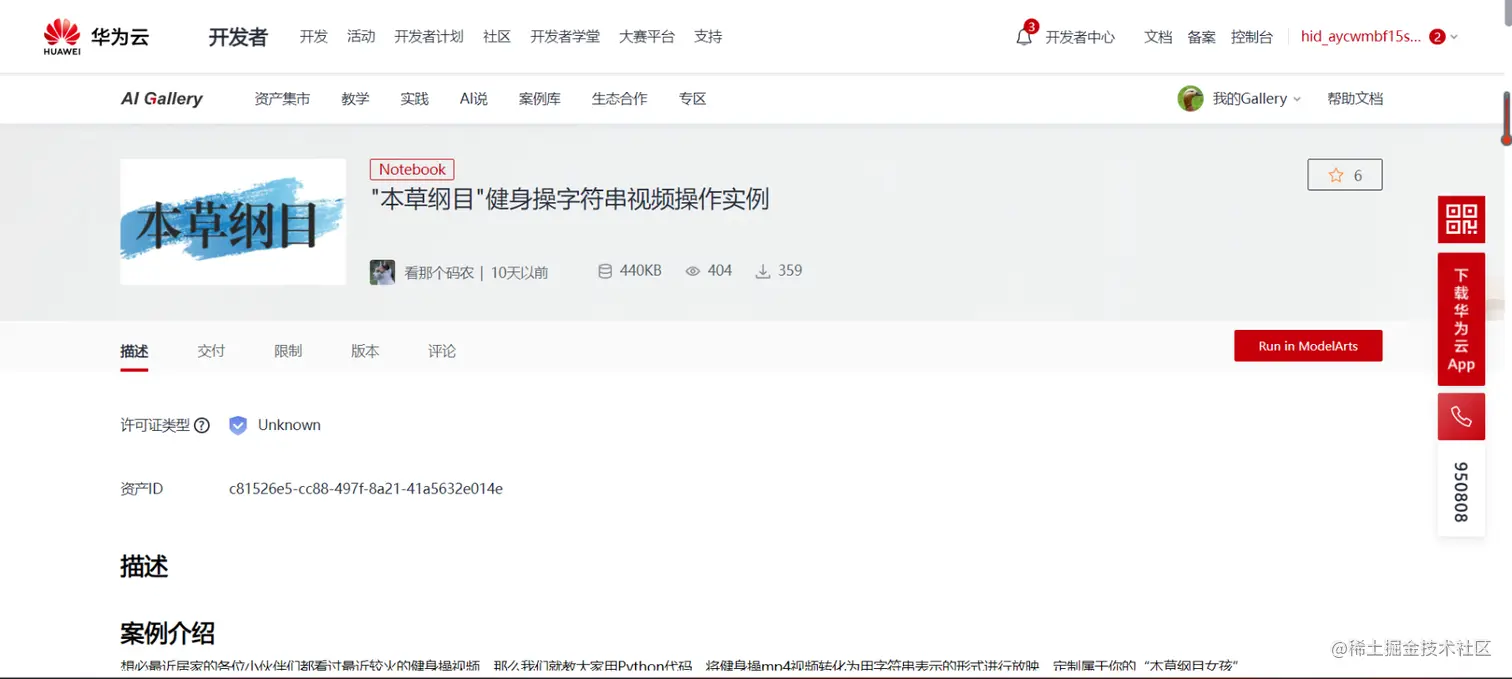Click the views eye icon
Viewport: 1512px width, 679px height.
pos(692,271)
